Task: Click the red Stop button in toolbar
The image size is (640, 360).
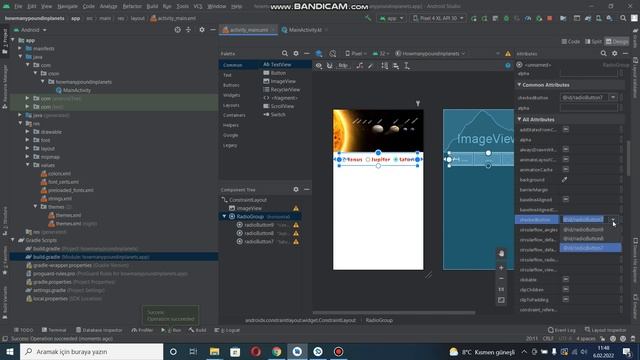Action: [x=550, y=18]
